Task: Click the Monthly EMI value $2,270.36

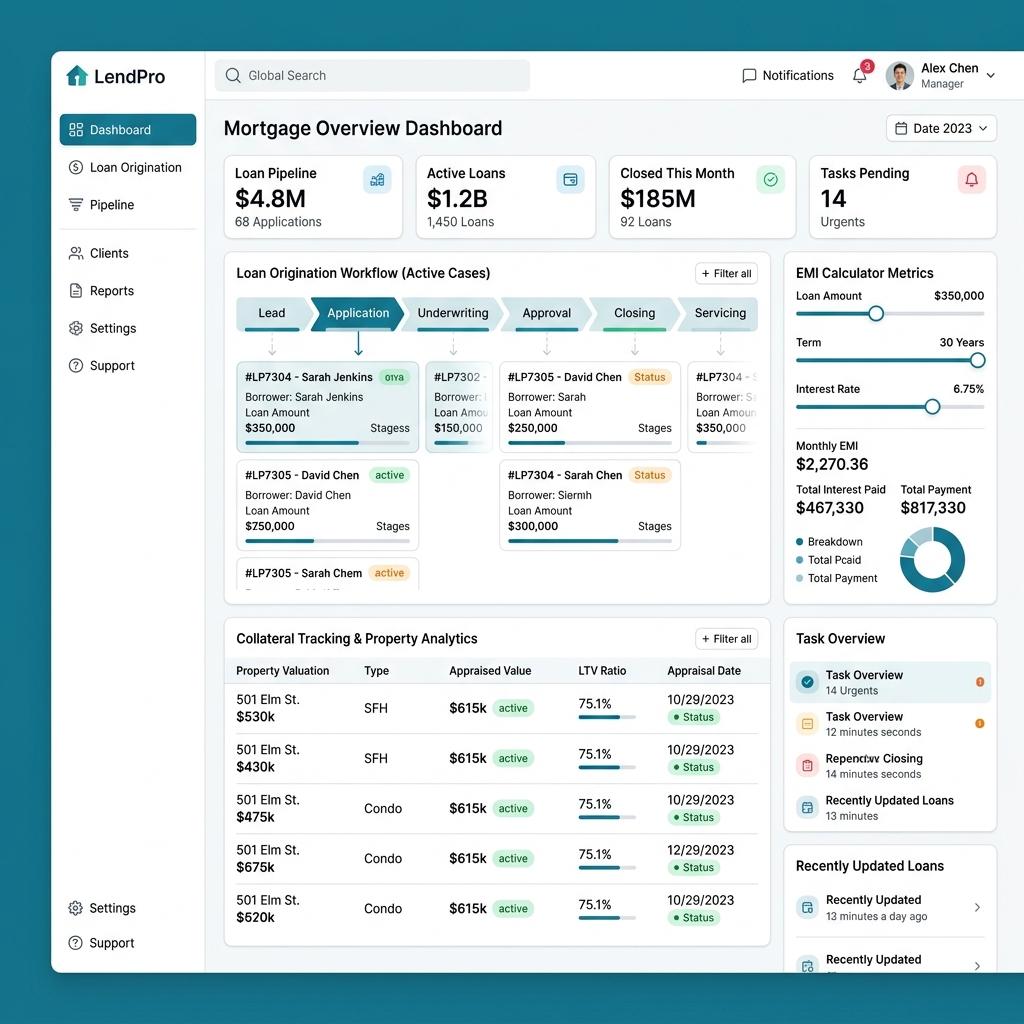Action: (832, 464)
